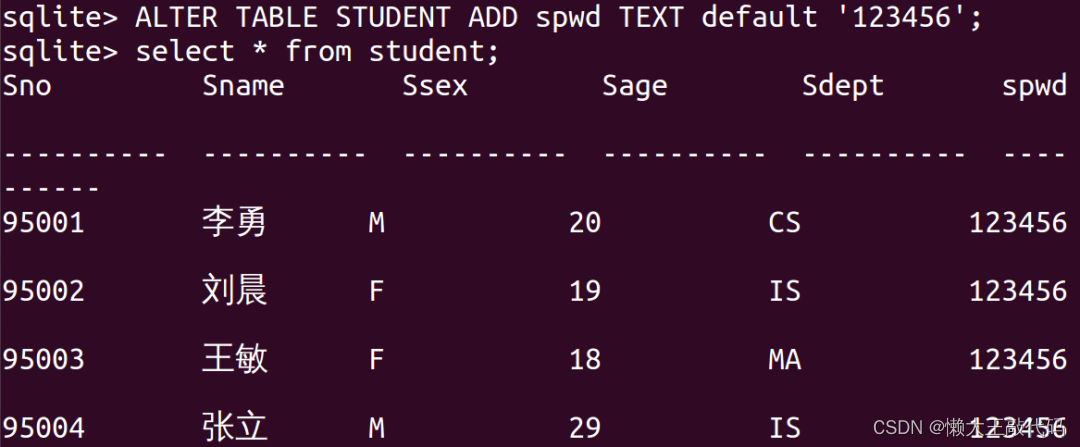Click the name 王敏
Screen dimensions: 1080x447
(234, 359)
